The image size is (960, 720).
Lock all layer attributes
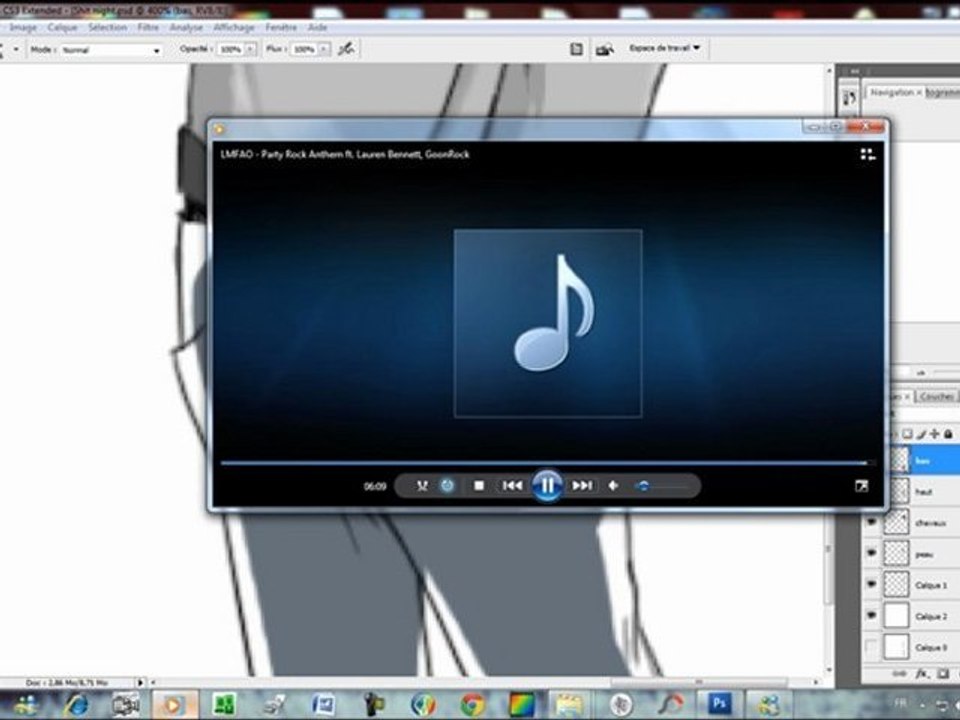coord(948,434)
